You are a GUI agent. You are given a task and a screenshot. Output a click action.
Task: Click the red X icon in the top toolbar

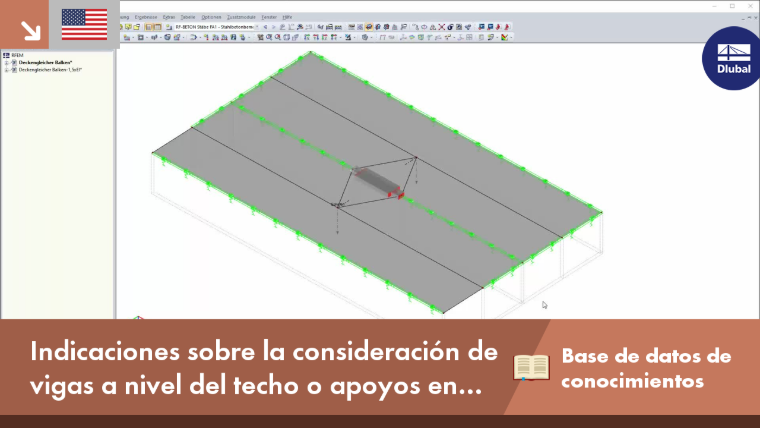click(442, 27)
